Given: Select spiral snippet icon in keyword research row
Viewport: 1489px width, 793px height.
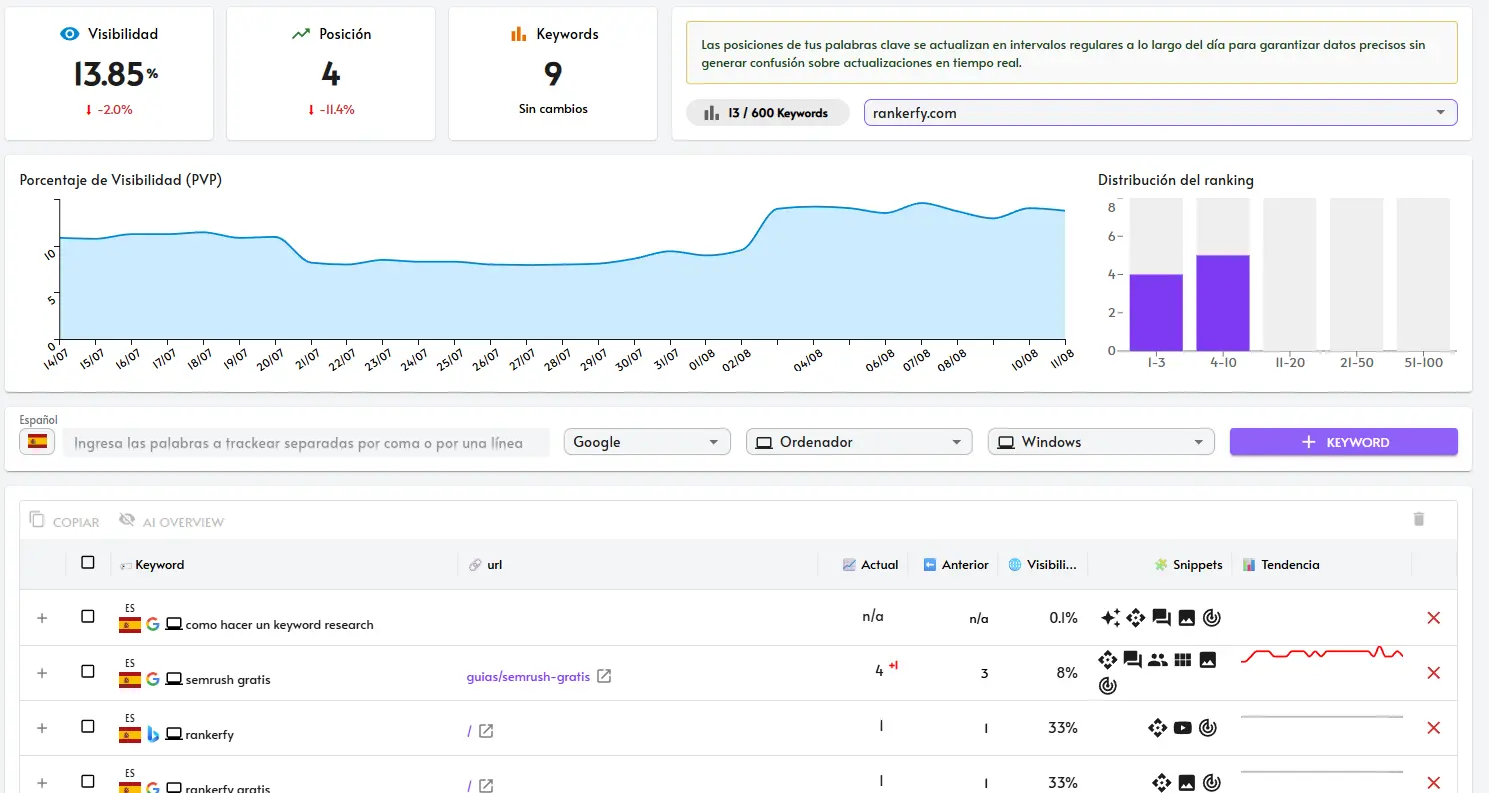Looking at the screenshot, I should pyautogui.click(x=1212, y=618).
